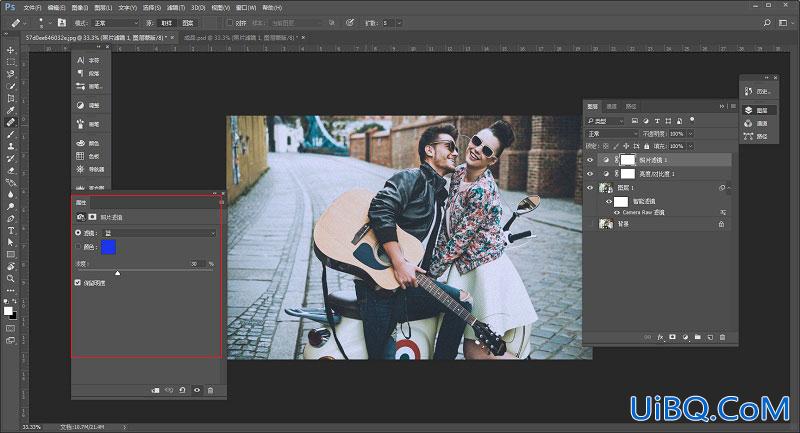Select the Lasso tool

[11, 74]
